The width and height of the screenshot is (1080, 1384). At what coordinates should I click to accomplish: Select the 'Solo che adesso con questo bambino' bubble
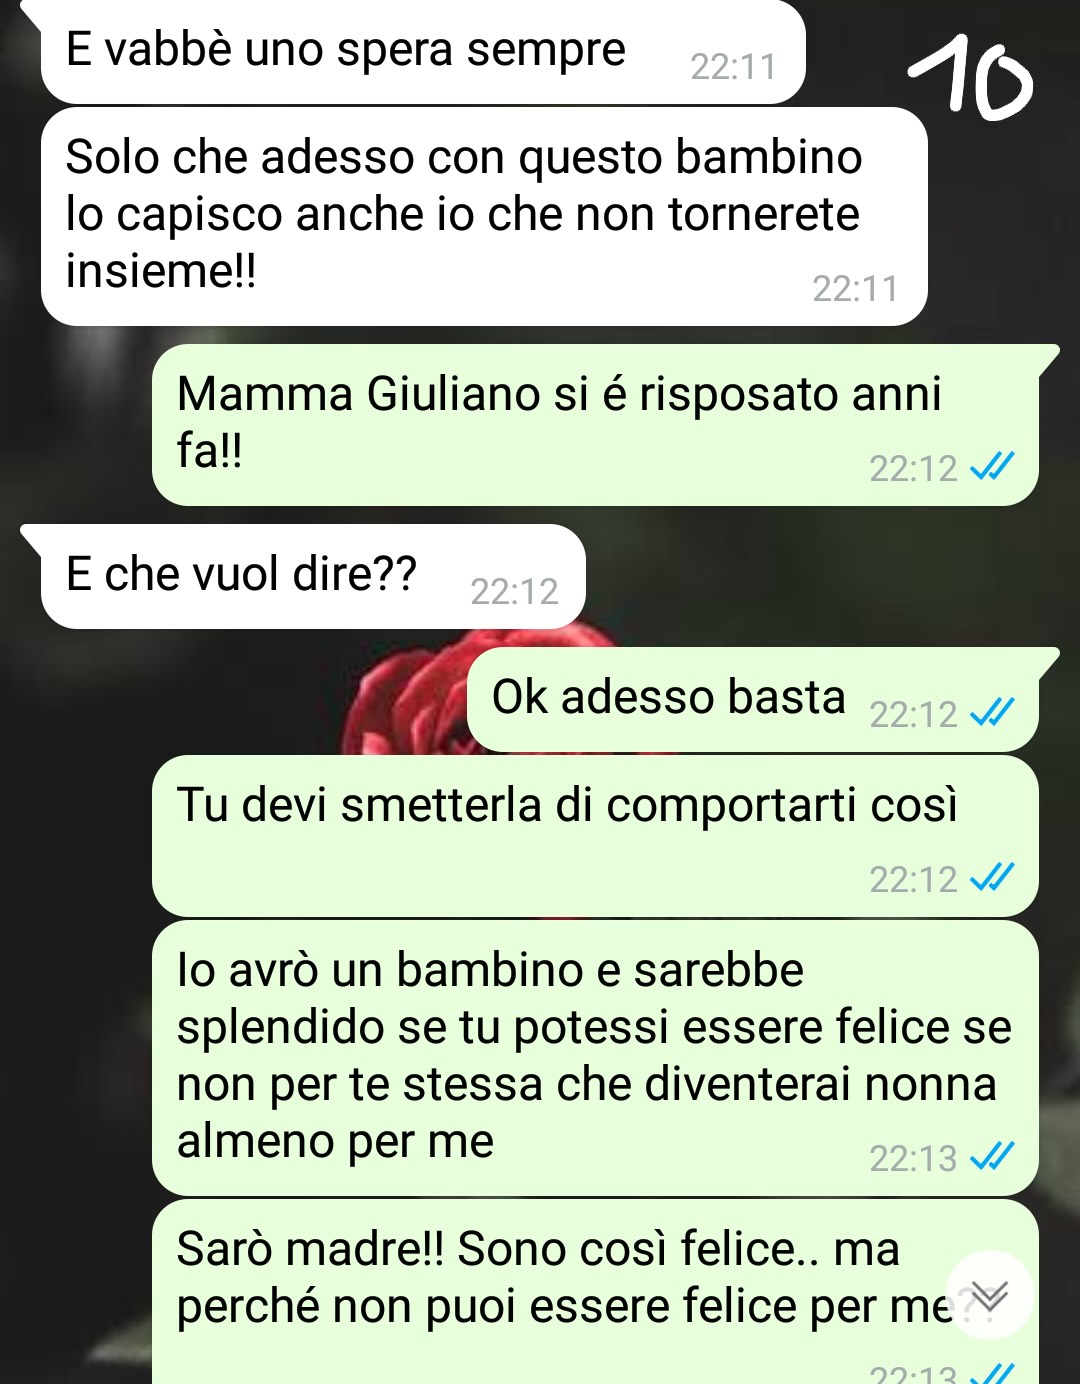coord(484,216)
